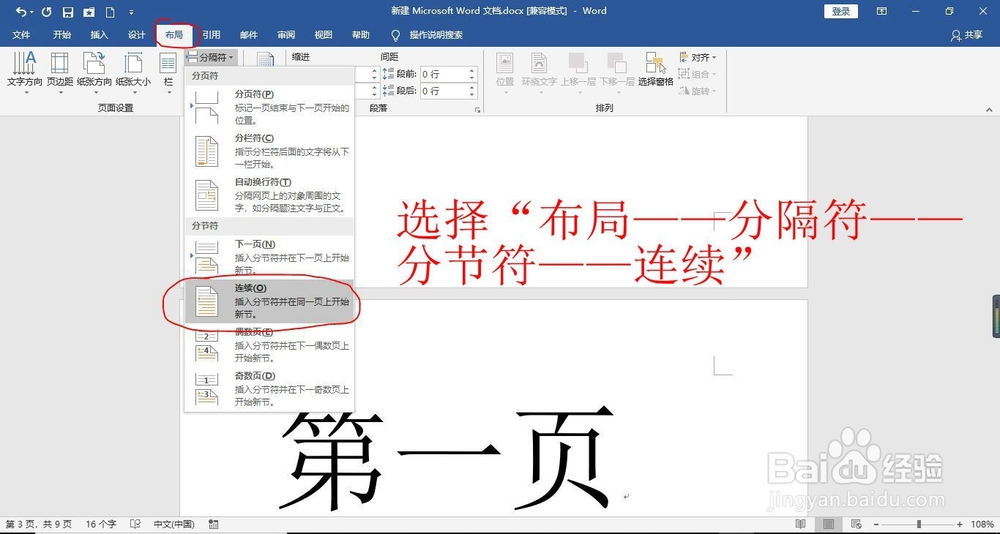This screenshot has width=1000, height=534.
Task: Switch to Print Layout view icon
Action: pos(828,524)
